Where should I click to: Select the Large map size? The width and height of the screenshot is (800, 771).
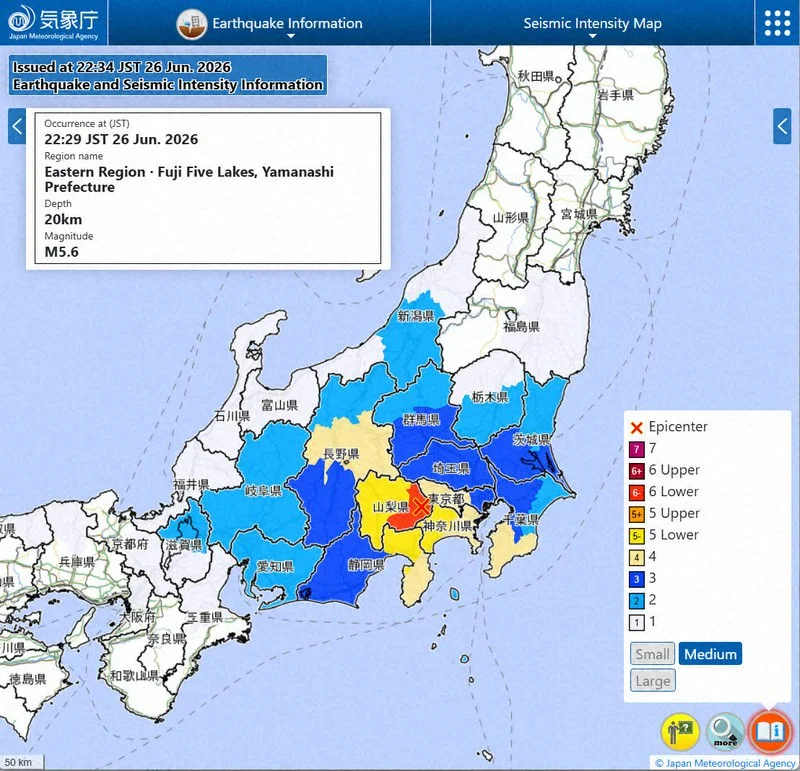tap(653, 681)
